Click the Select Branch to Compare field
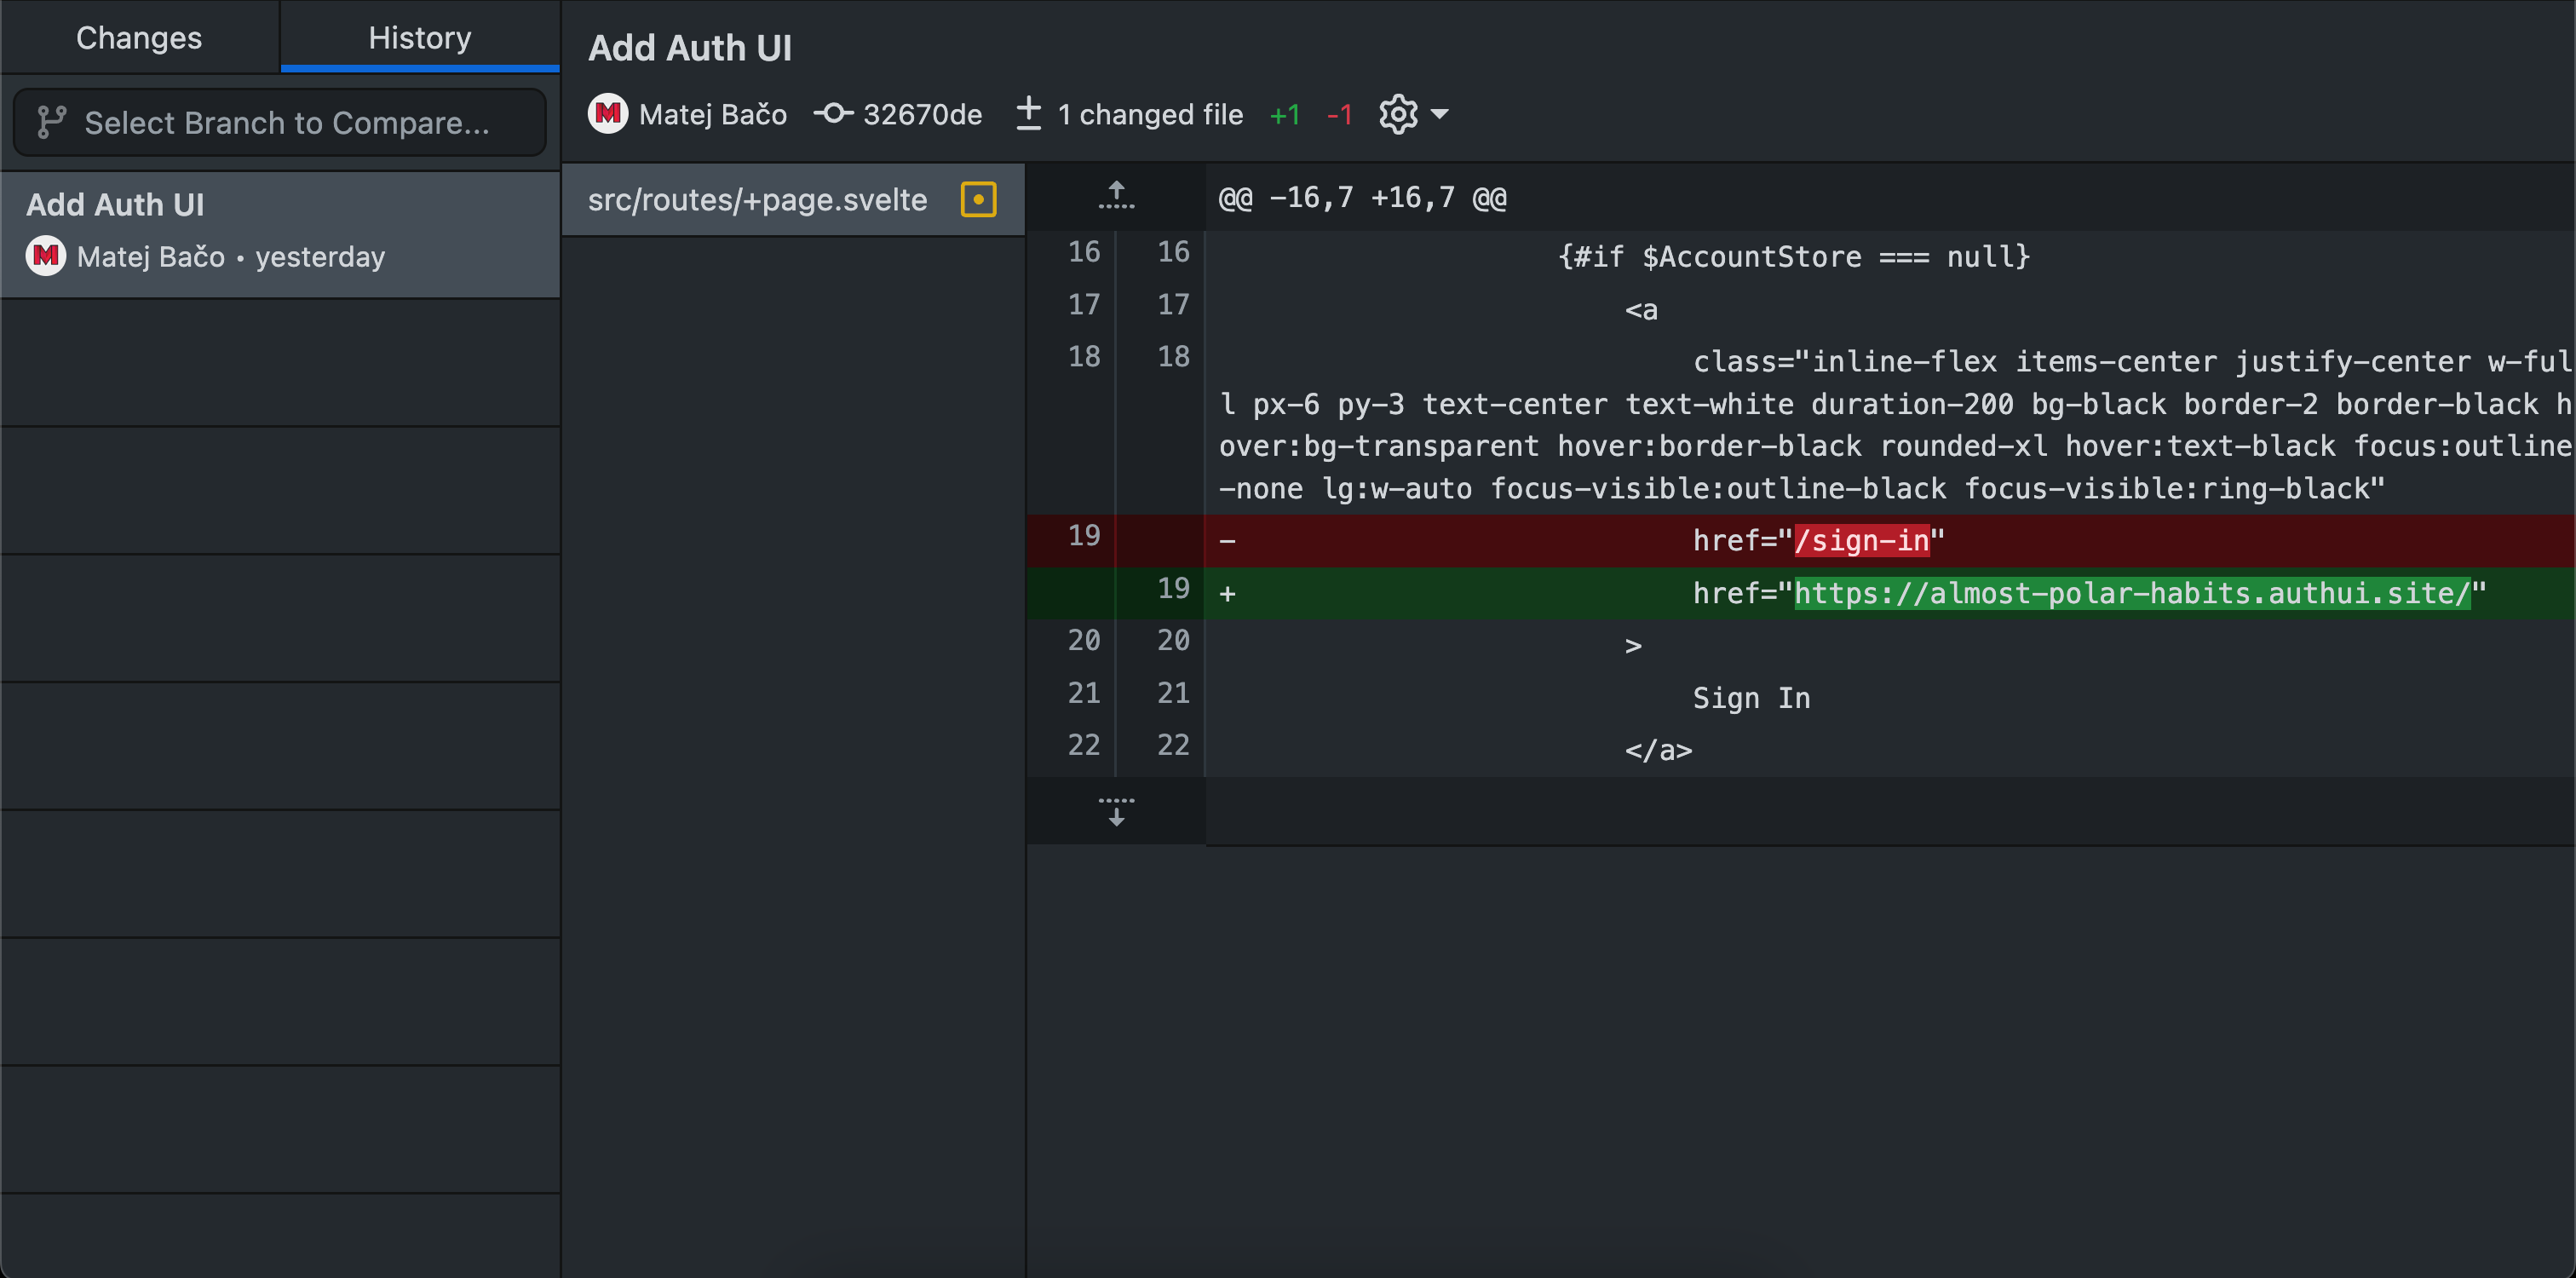 point(285,122)
